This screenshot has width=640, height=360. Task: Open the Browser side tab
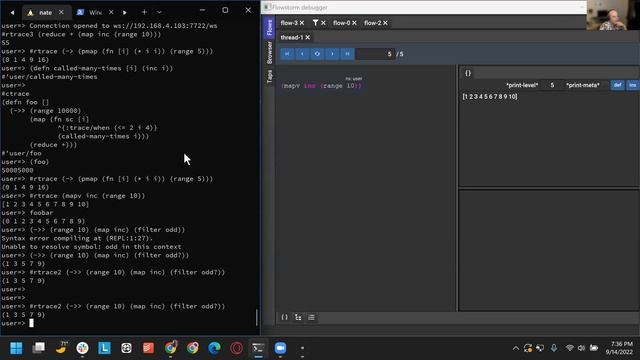269,52
